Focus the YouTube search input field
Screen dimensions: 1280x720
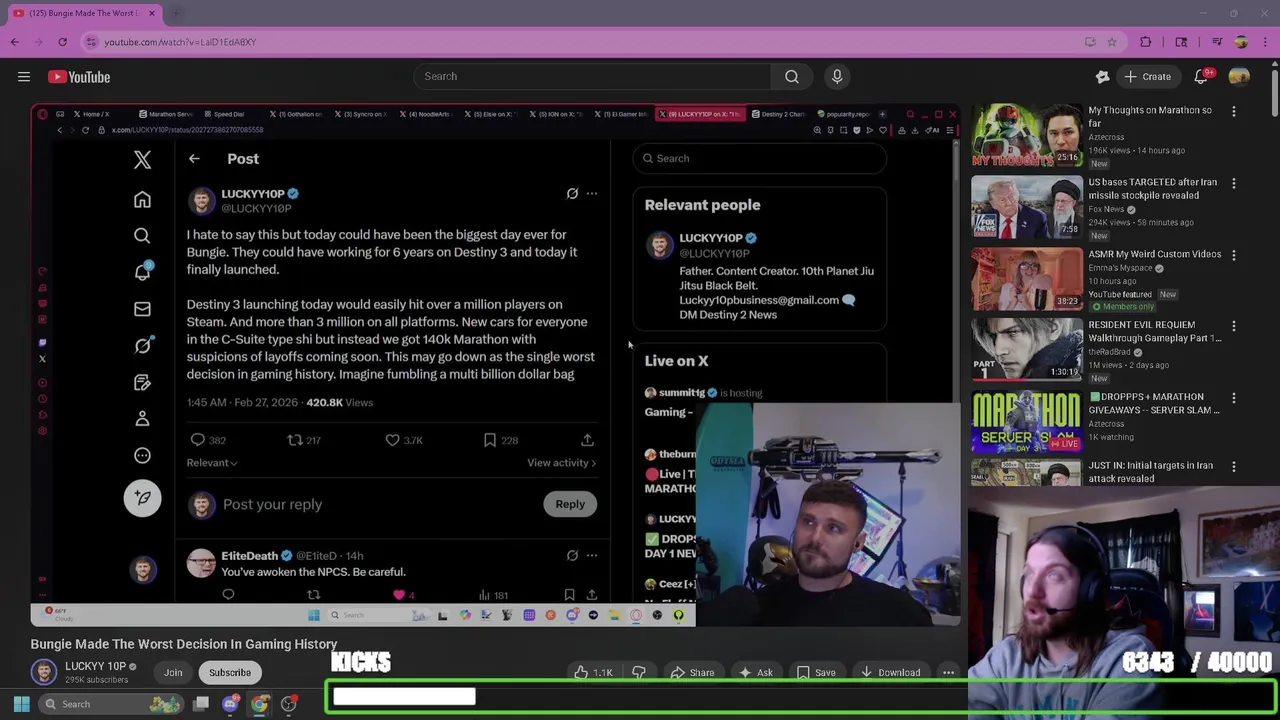[x=592, y=76]
